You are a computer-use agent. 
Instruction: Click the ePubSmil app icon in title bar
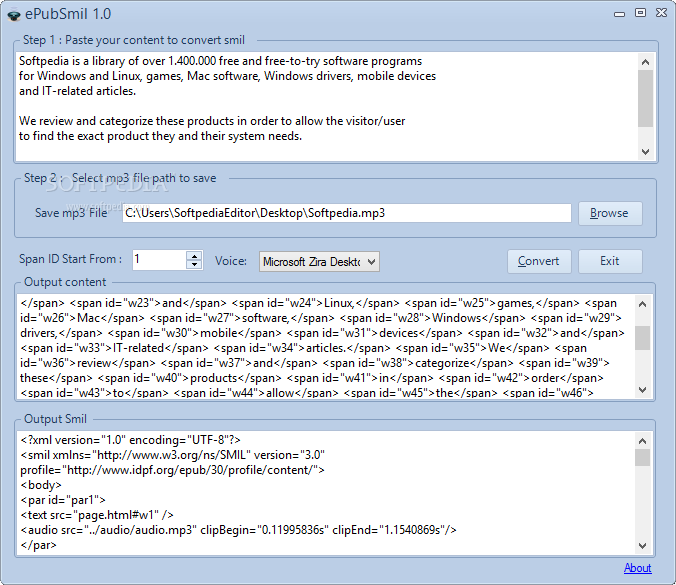pos(14,15)
